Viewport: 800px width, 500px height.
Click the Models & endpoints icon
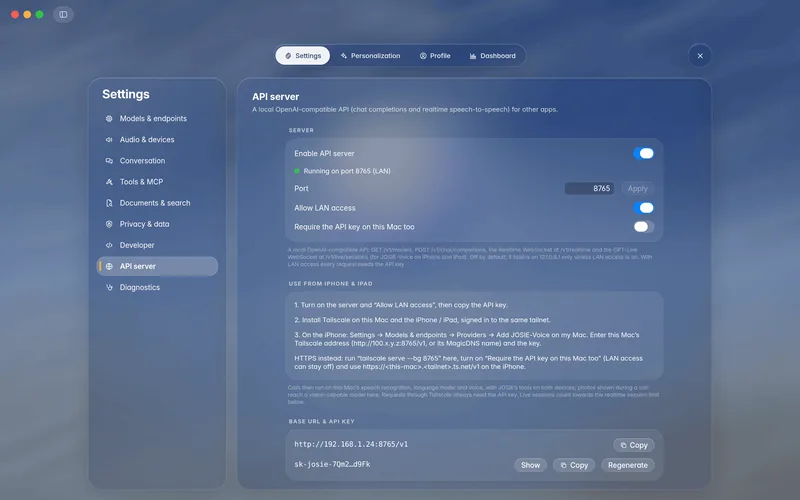109,118
